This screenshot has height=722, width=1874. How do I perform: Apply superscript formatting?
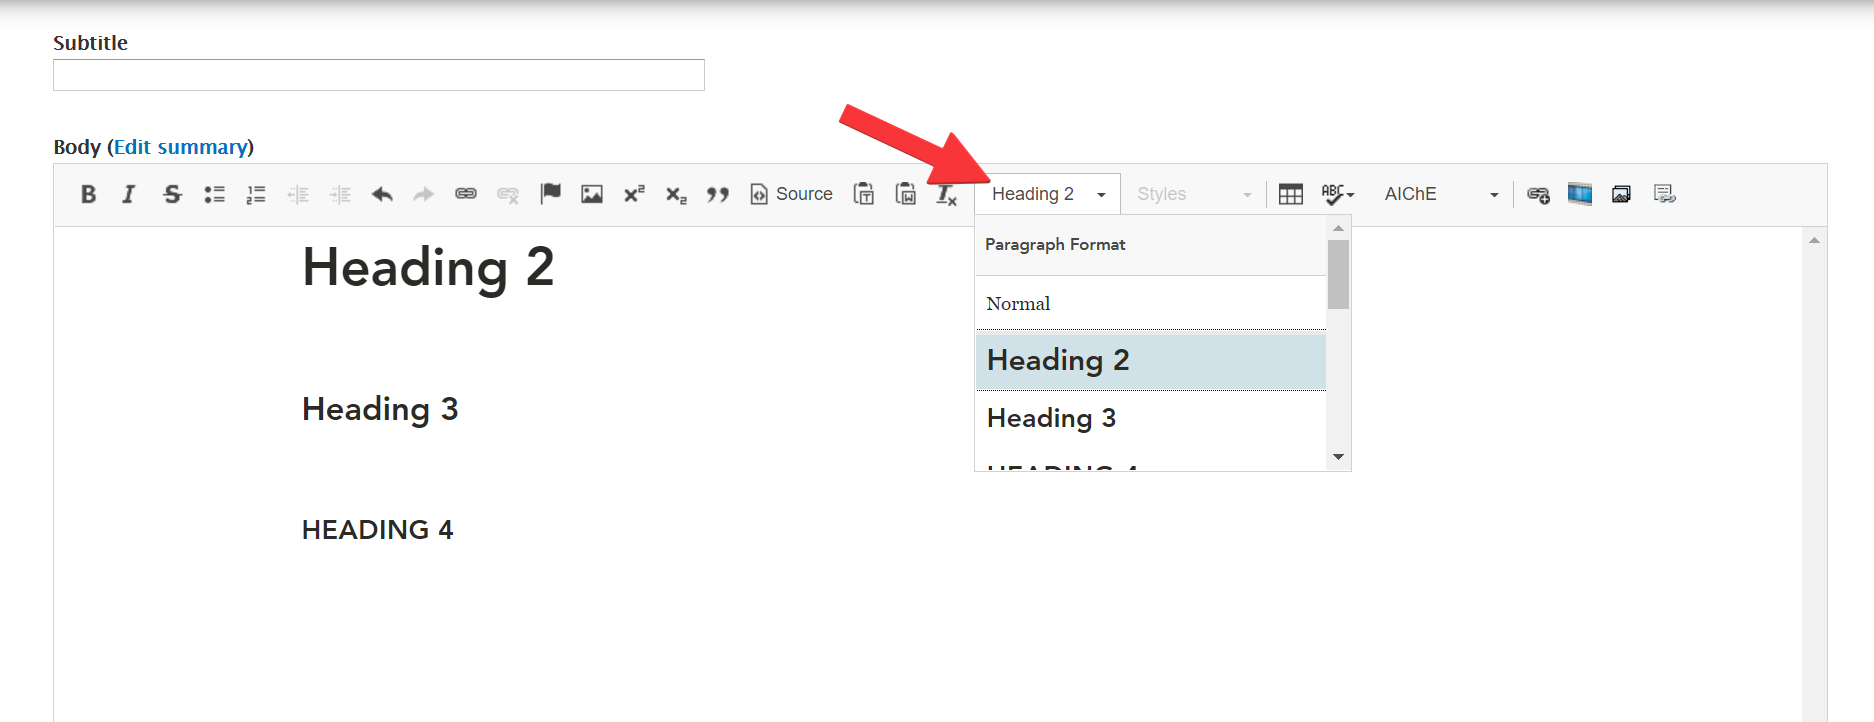coord(634,194)
